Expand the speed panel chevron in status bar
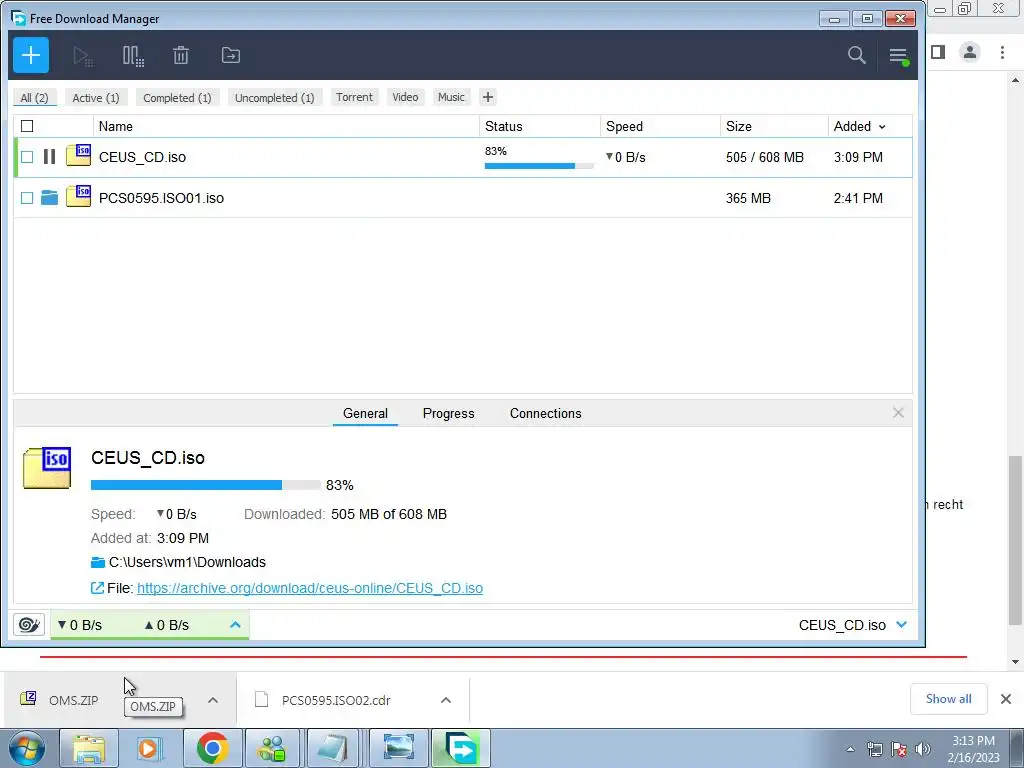The width and height of the screenshot is (1024, 768). (235, 625)
